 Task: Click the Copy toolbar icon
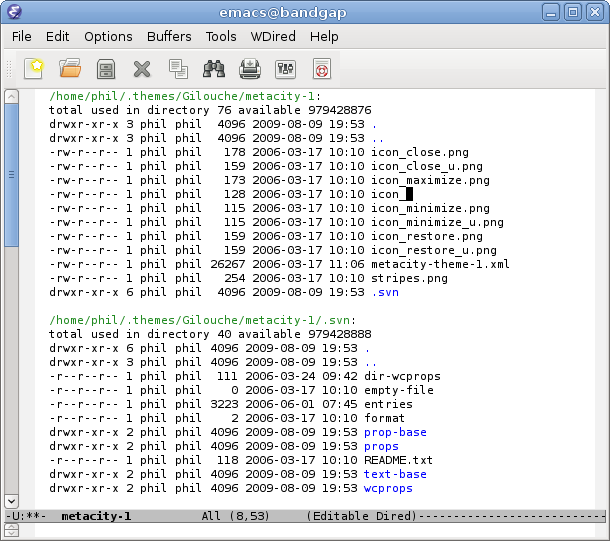(x=178, y=69)
